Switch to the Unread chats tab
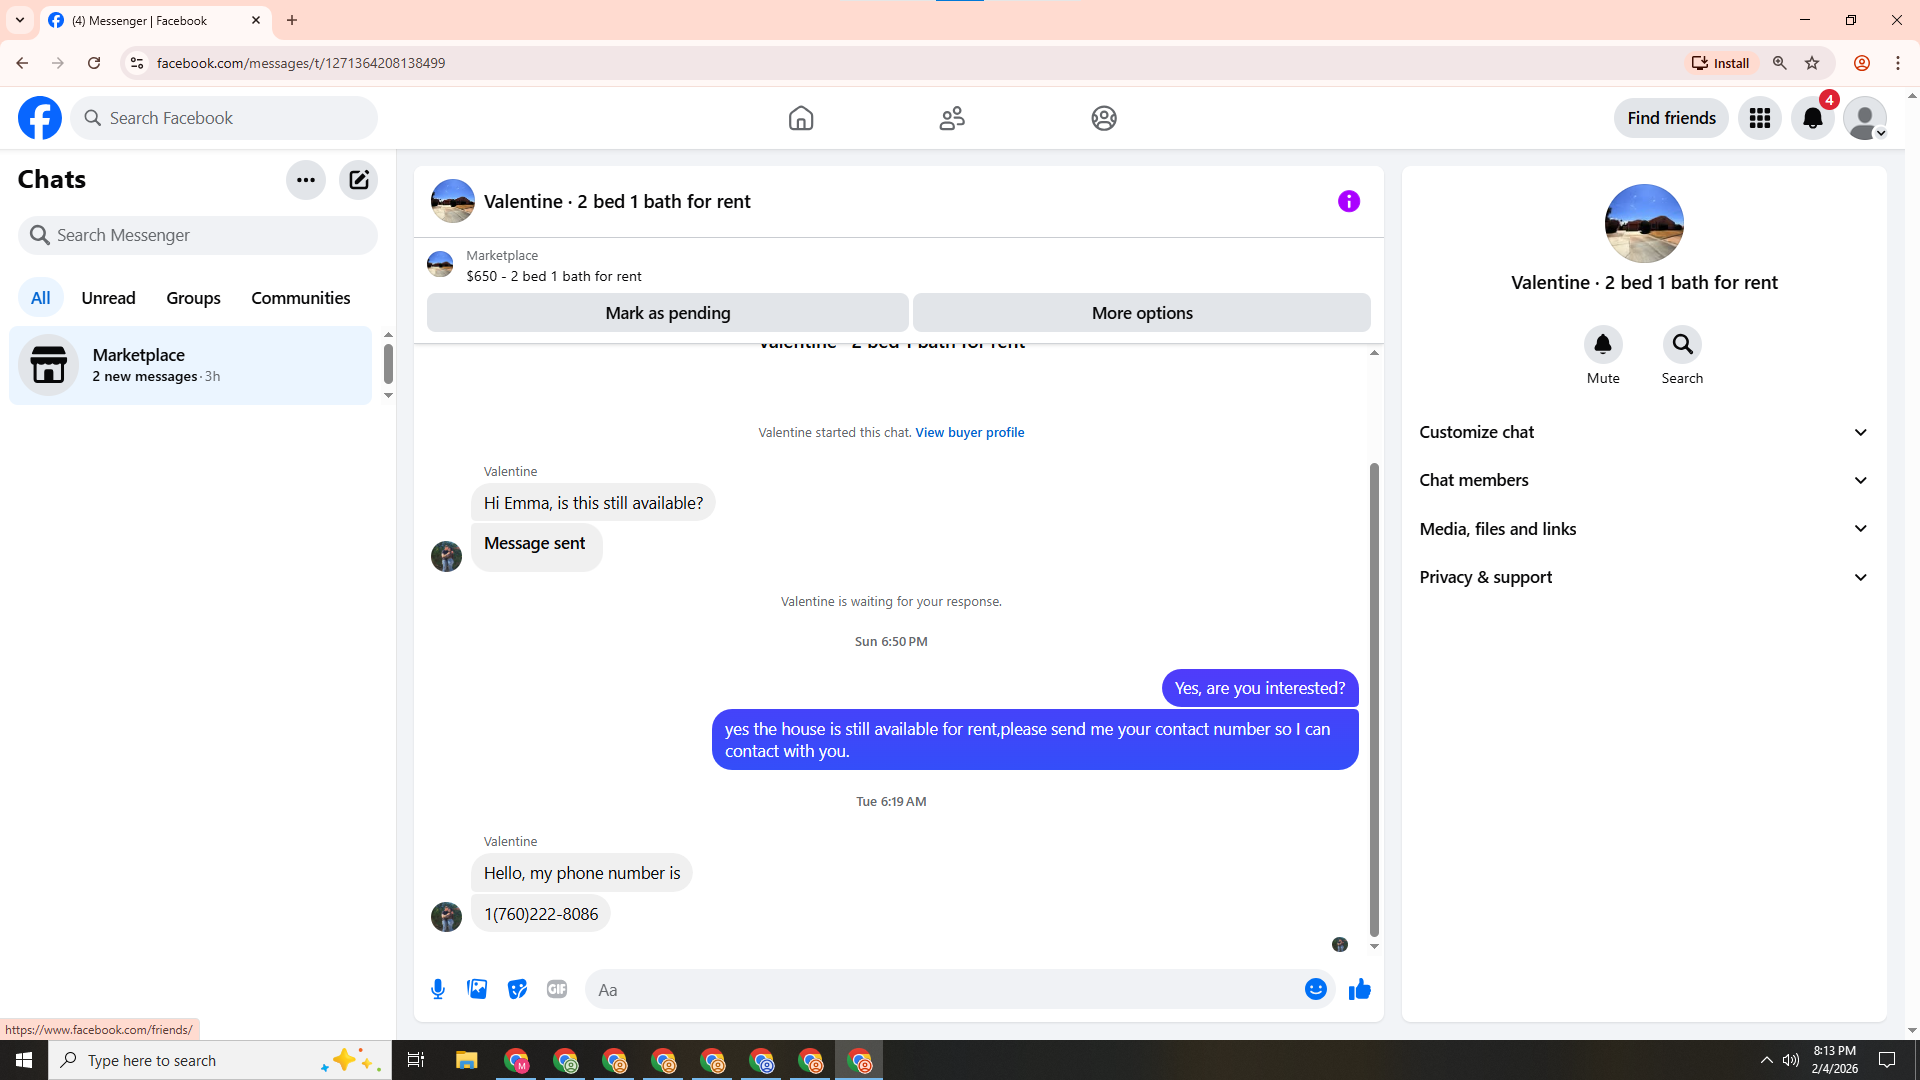The image size is (1920, 1080). 108,298
